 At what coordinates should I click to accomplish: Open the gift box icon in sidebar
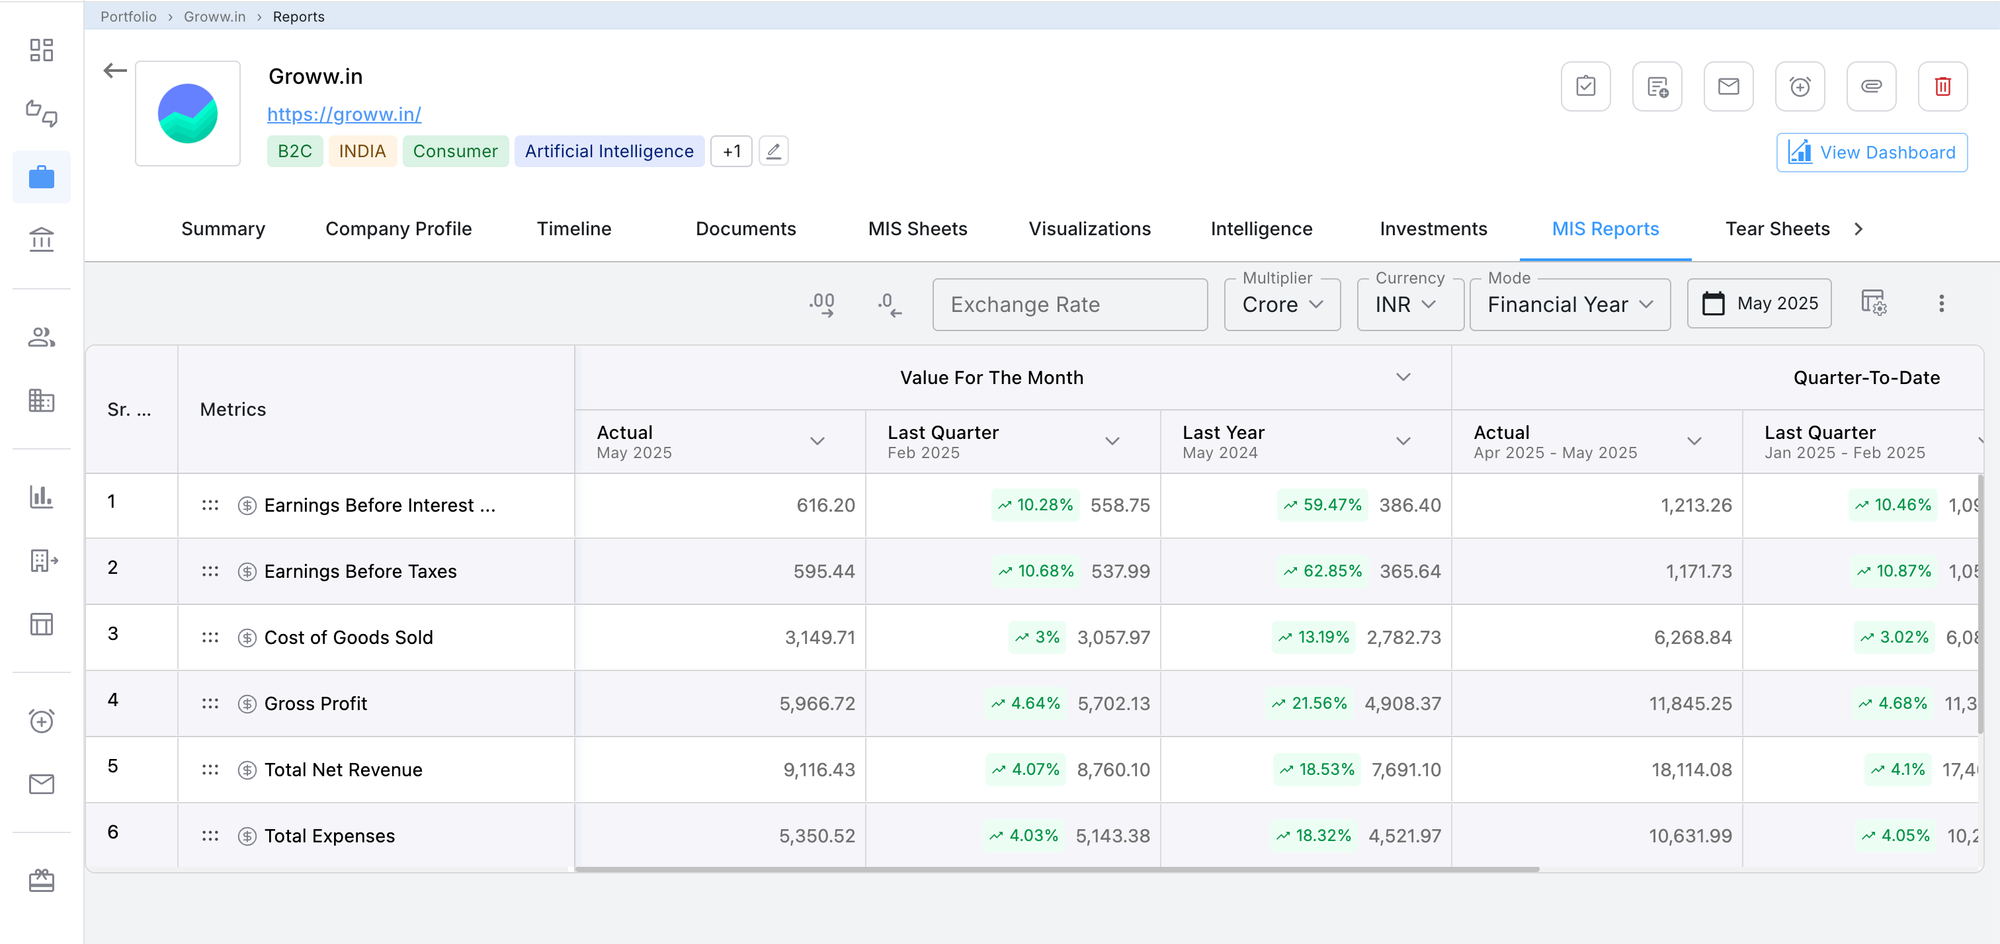[41, 880]
